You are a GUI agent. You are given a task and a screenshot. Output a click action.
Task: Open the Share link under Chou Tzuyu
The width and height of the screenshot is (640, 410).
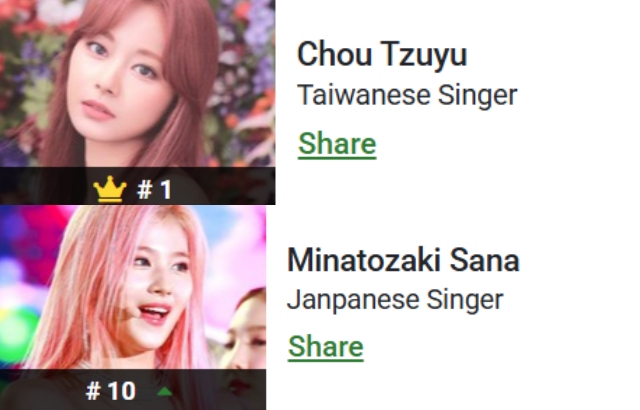coord(337,144)
